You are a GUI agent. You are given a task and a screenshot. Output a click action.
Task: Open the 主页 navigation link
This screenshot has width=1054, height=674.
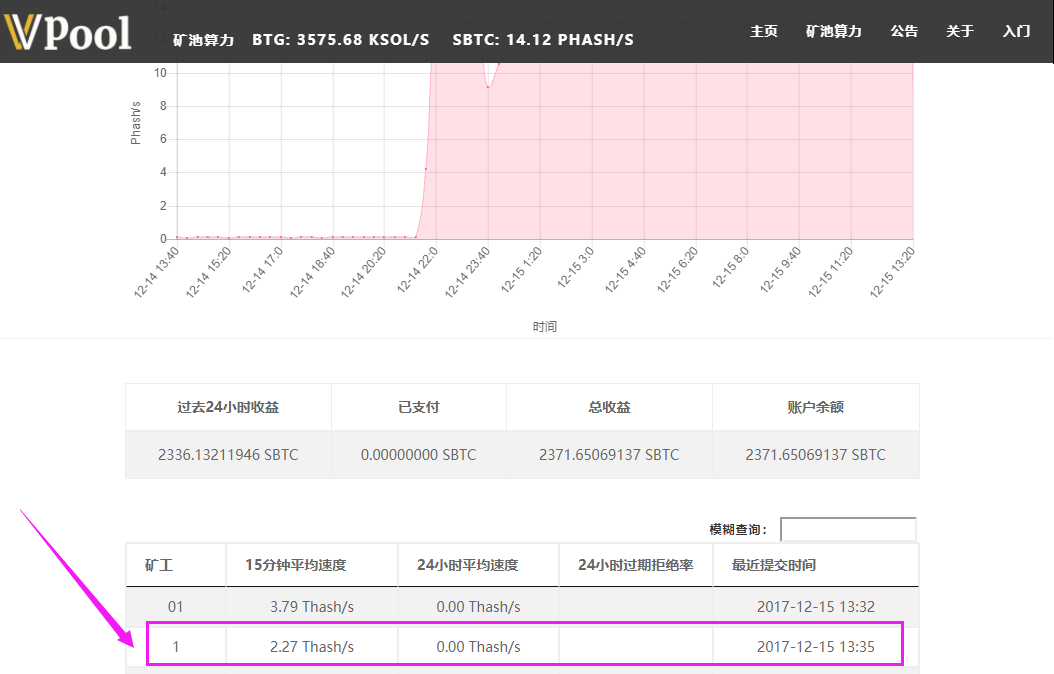(764, 31)
